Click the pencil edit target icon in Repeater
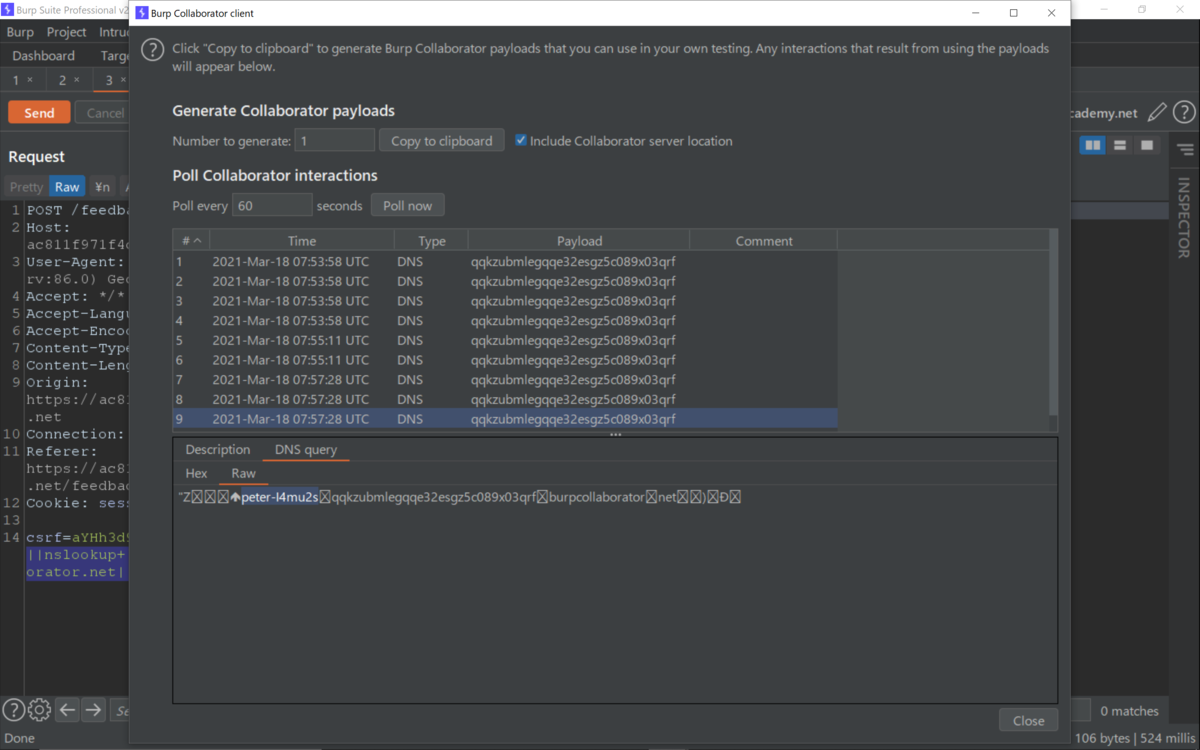1200x750 pixels. point(1157,113)
